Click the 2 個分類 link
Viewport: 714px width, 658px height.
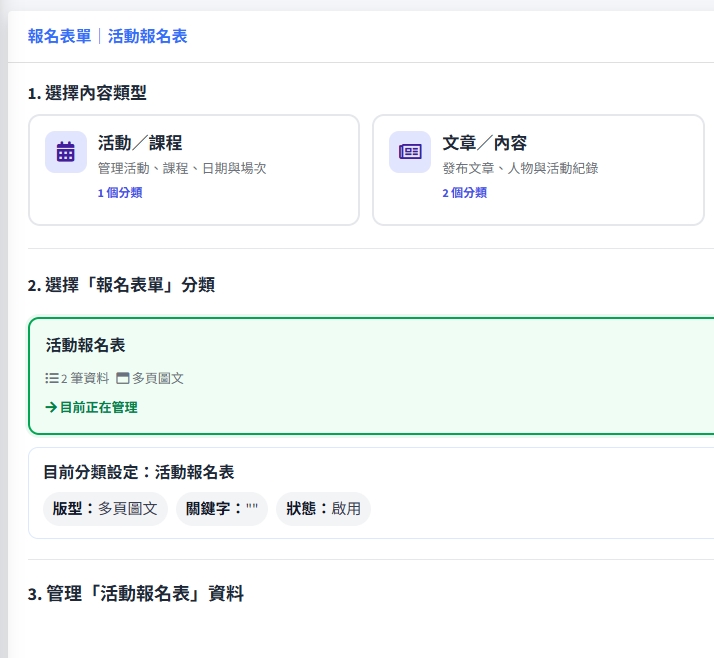point(464,193)
